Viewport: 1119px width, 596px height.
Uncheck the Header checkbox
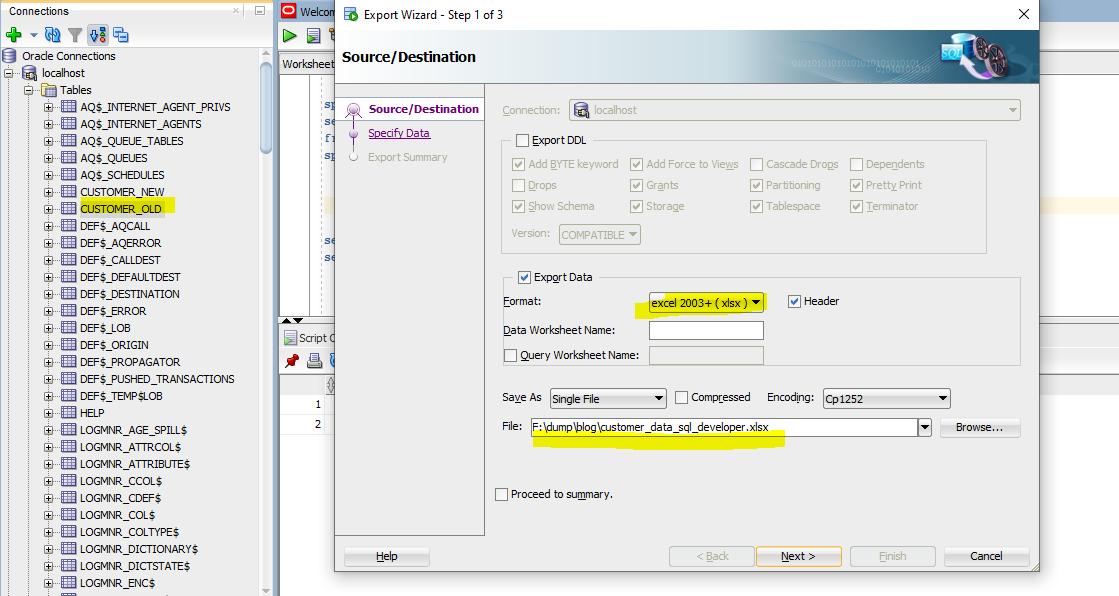click(x=794, y=301)
